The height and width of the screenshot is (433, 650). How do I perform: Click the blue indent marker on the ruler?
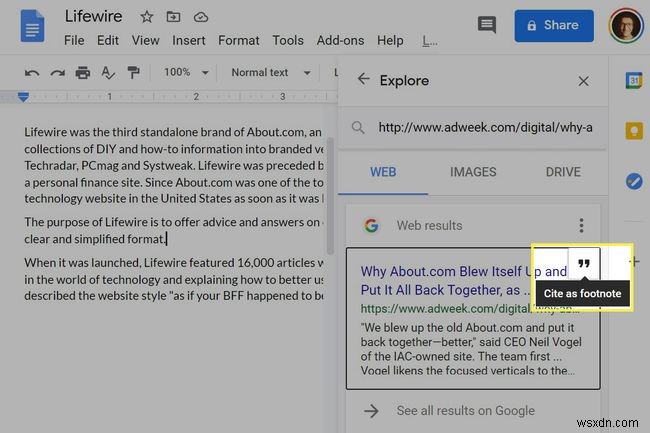pos(23,97)
